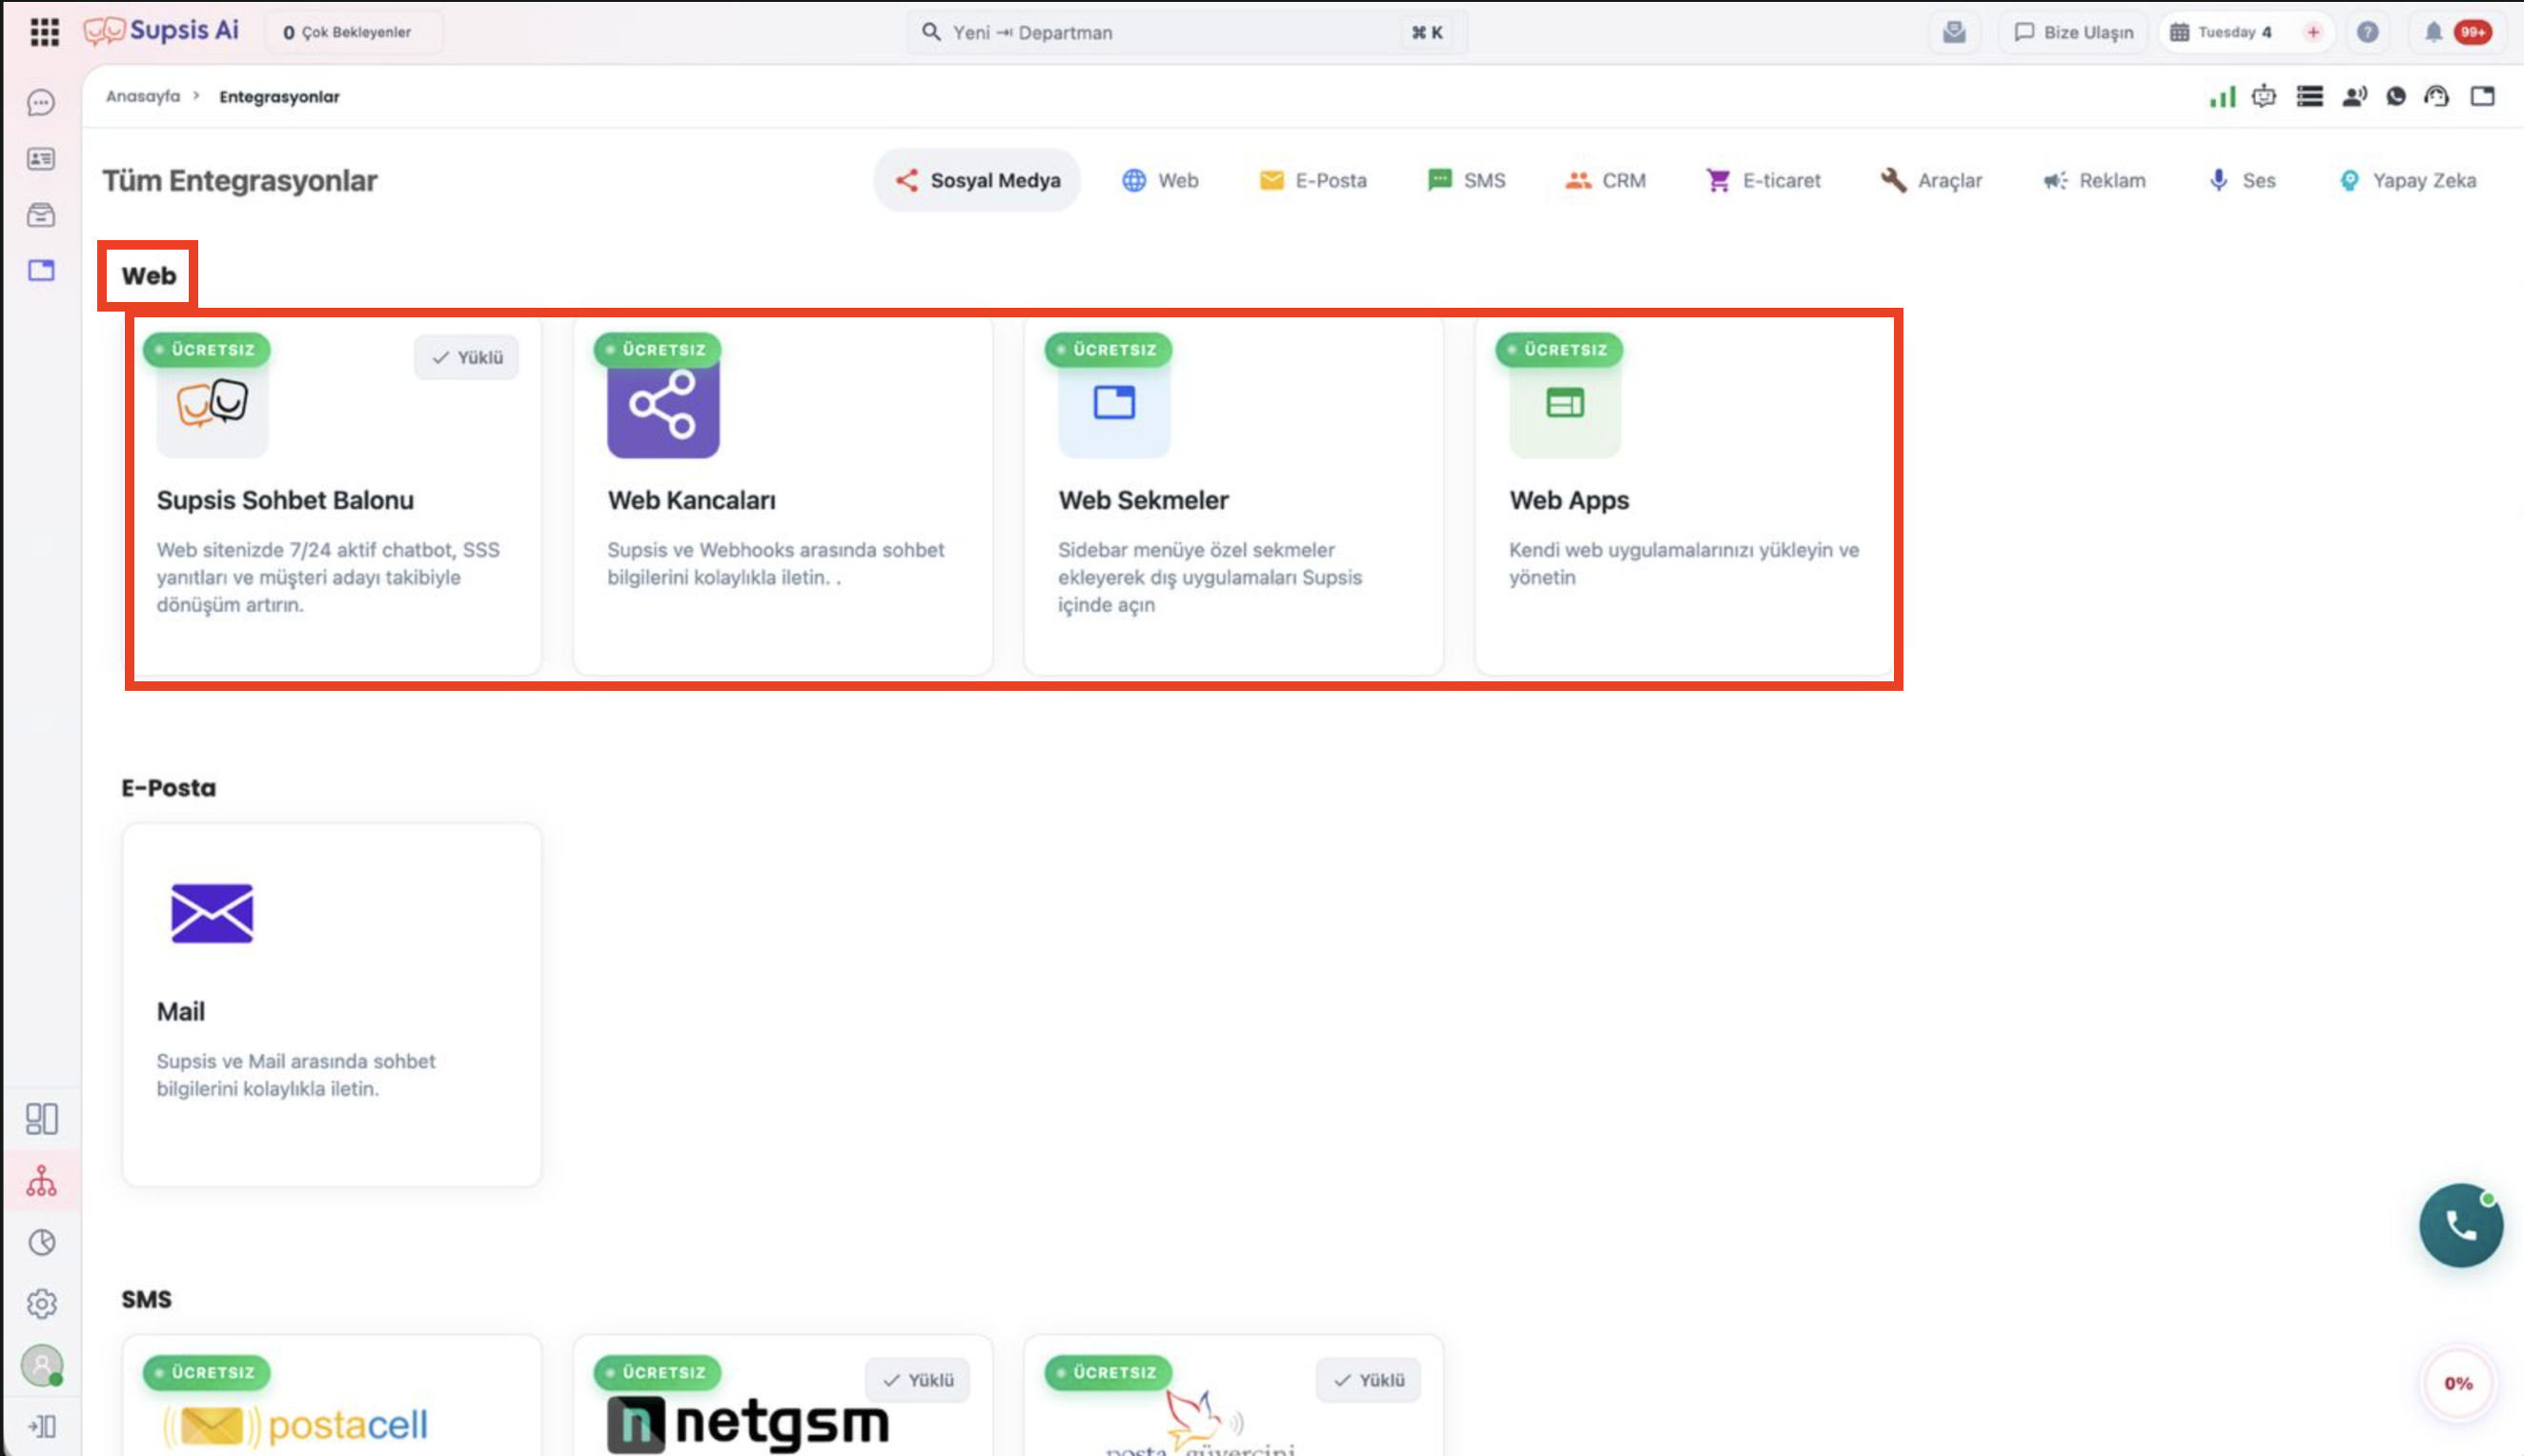Screen dimensions: 2524x1456
Task: Click Yüklü badge on Supsis Sohbet Balonu
Action: pyautogui.click(x=467, y=357)
